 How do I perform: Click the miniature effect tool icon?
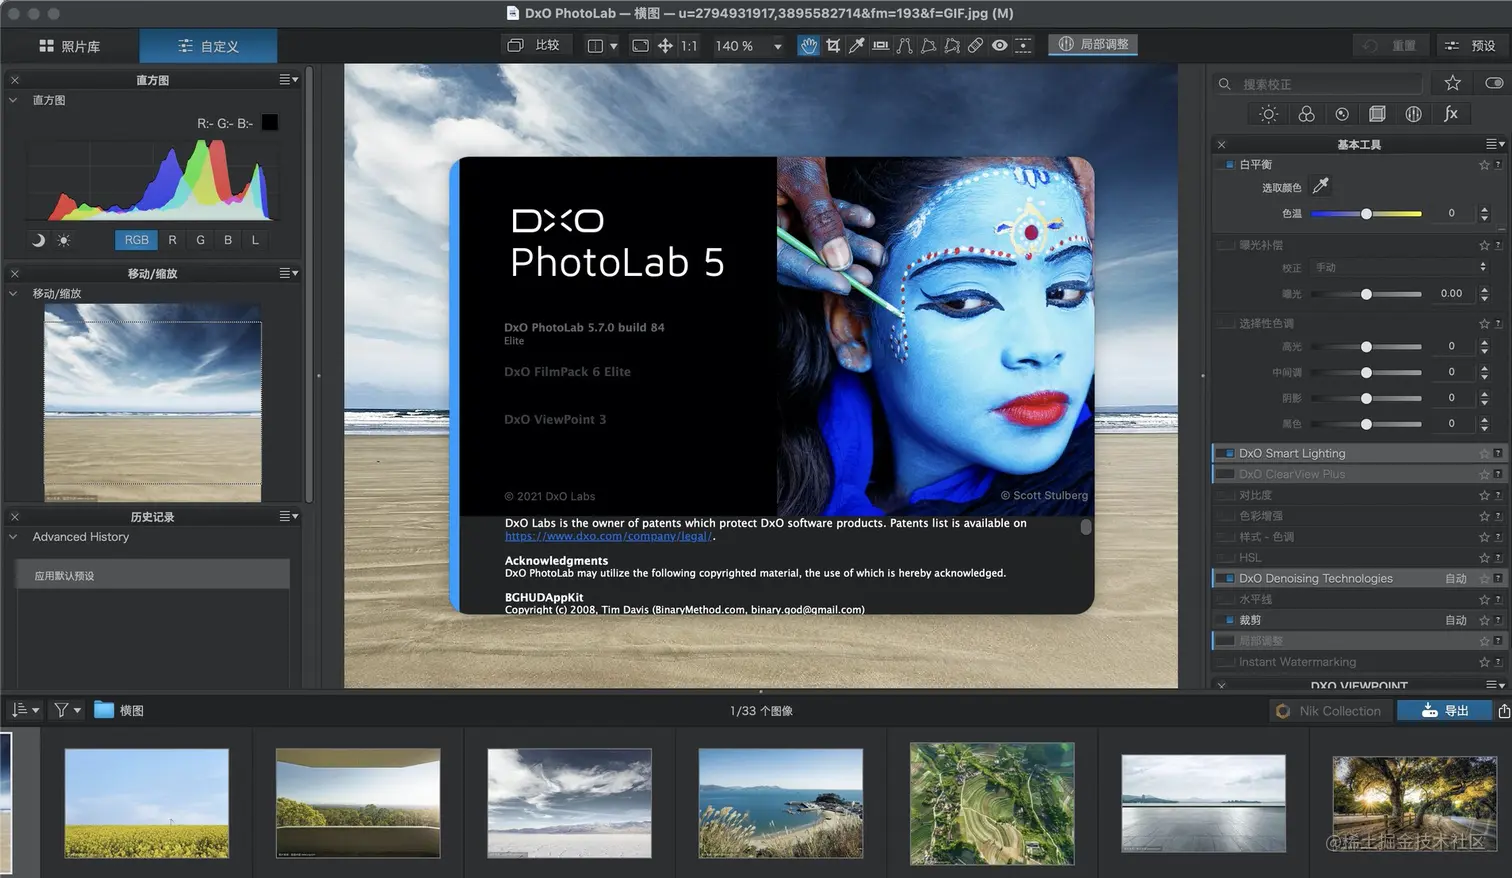tap(1023, 45)
